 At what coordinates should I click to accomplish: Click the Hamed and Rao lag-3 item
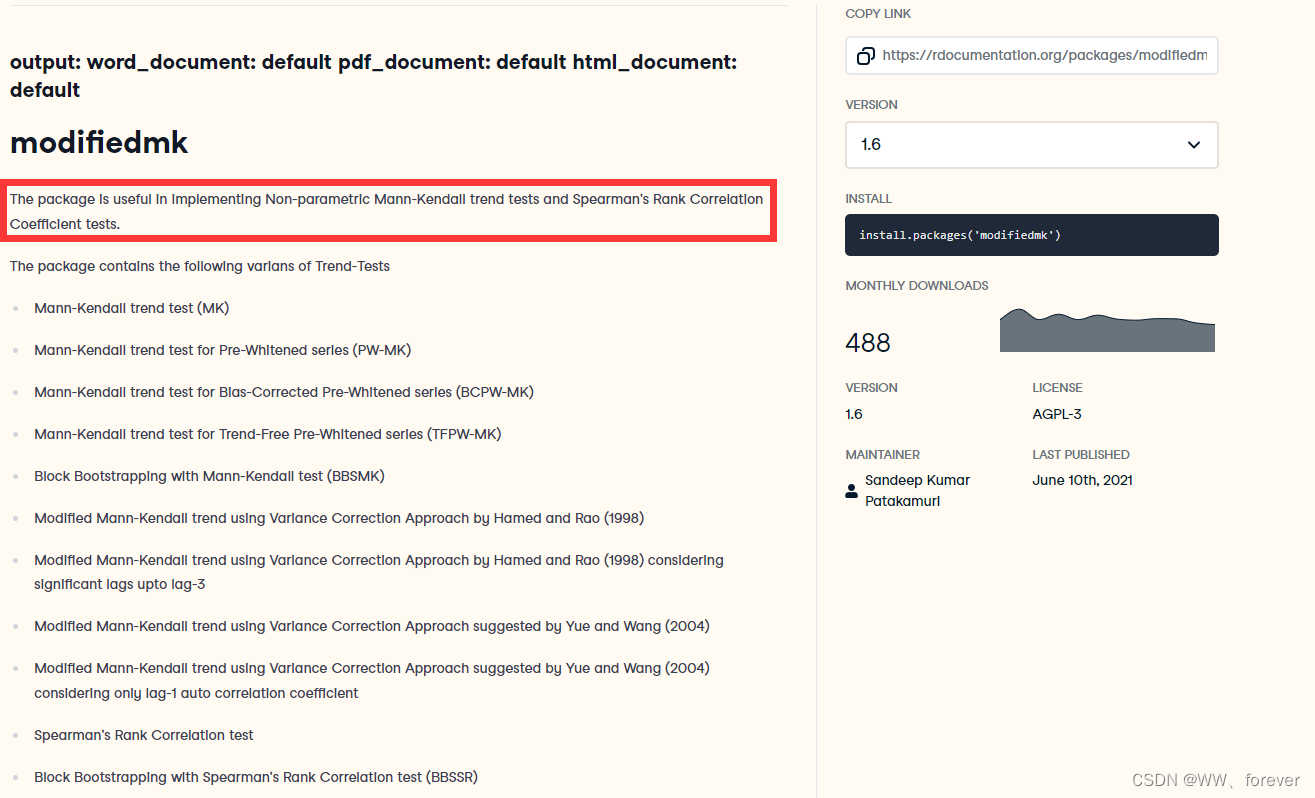tap(379, 572)
